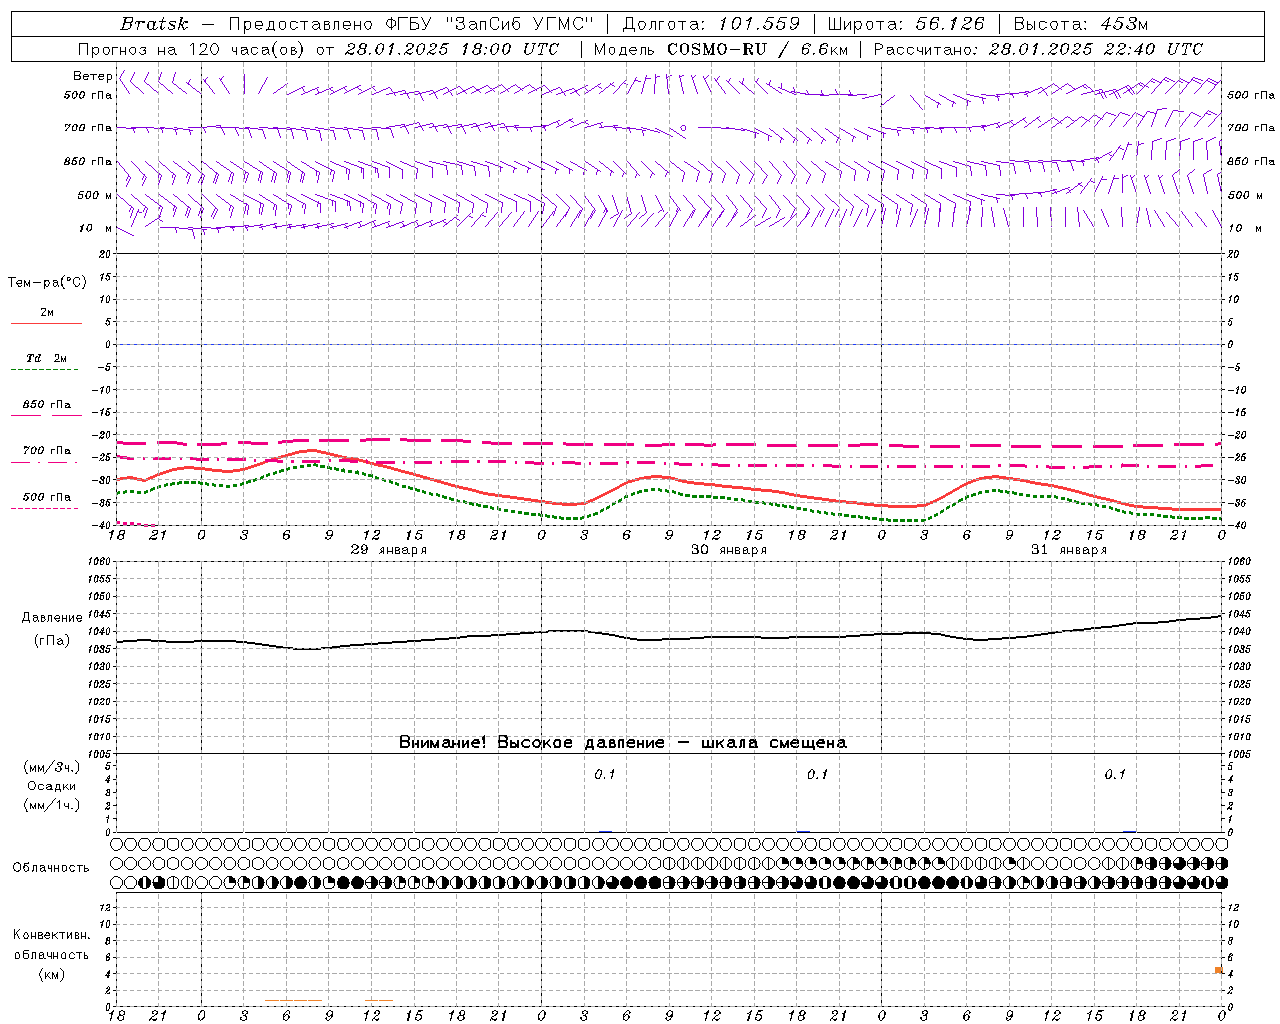Click the 29 января date label
Viewport: 1280px width, 1024px height.
[389, 550]
